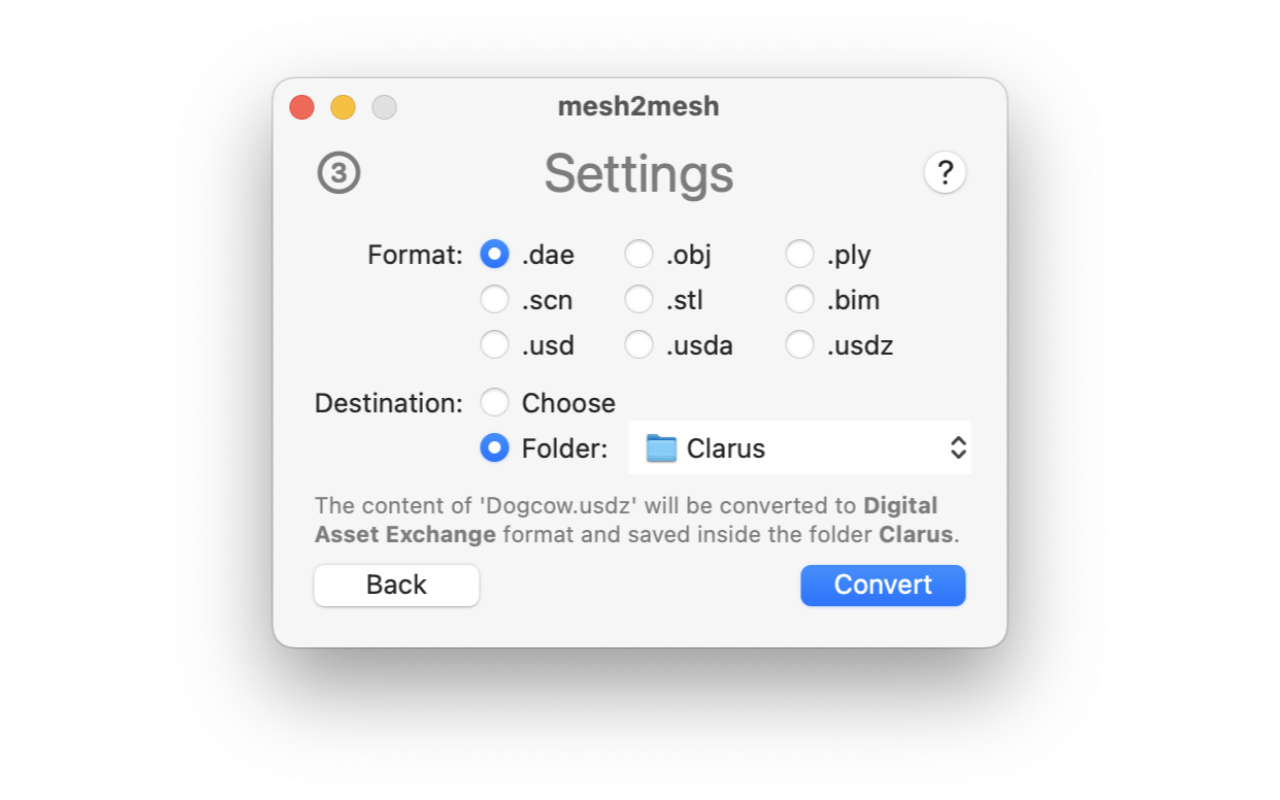Image resolution: width=1280 pixels, height=800 pixels.
Task: Click the yellow minimize window button
Action: pos(343,107)
